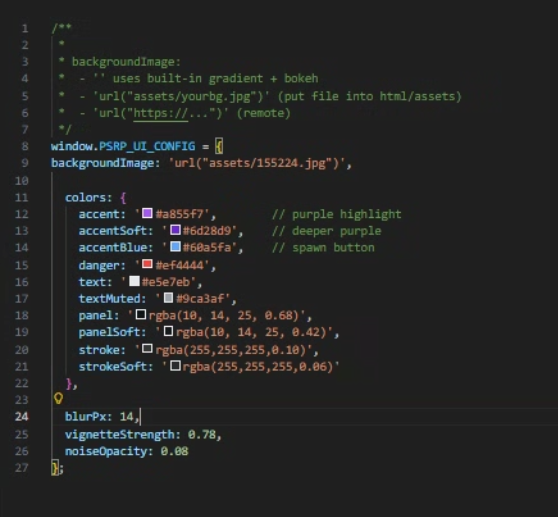Viewport: 558px width, 517px height.
Task: Click the blue #60a5fa accentBlue swatch
Action: 175,247
